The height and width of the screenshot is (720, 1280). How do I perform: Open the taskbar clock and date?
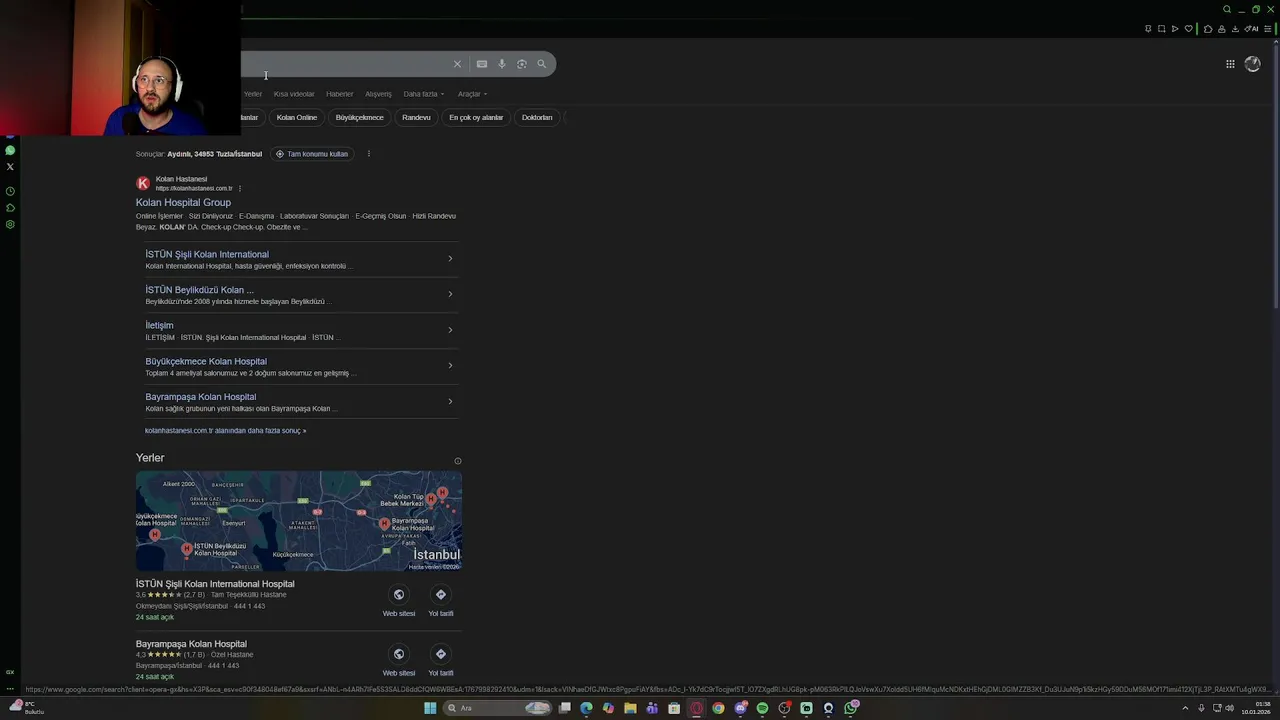1256,708
